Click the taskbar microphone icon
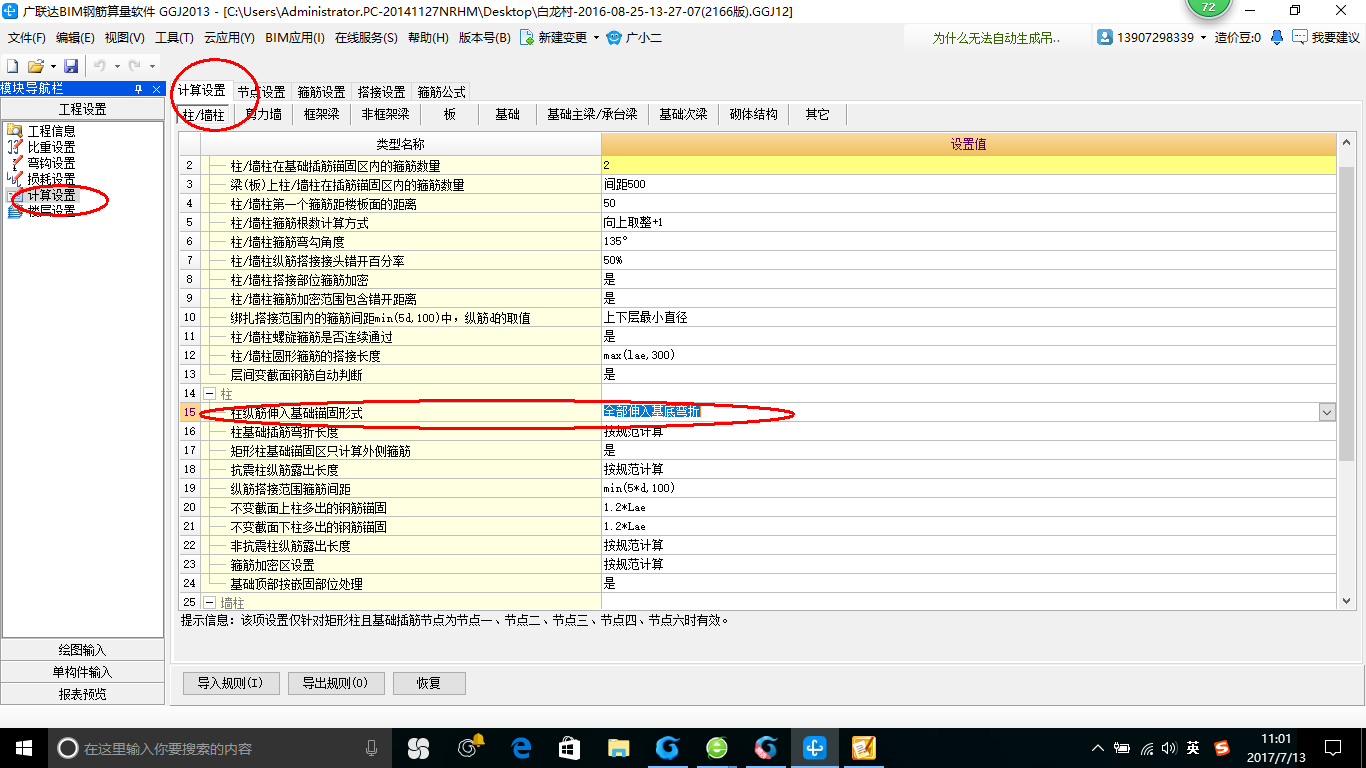 [x=372, y=748]
